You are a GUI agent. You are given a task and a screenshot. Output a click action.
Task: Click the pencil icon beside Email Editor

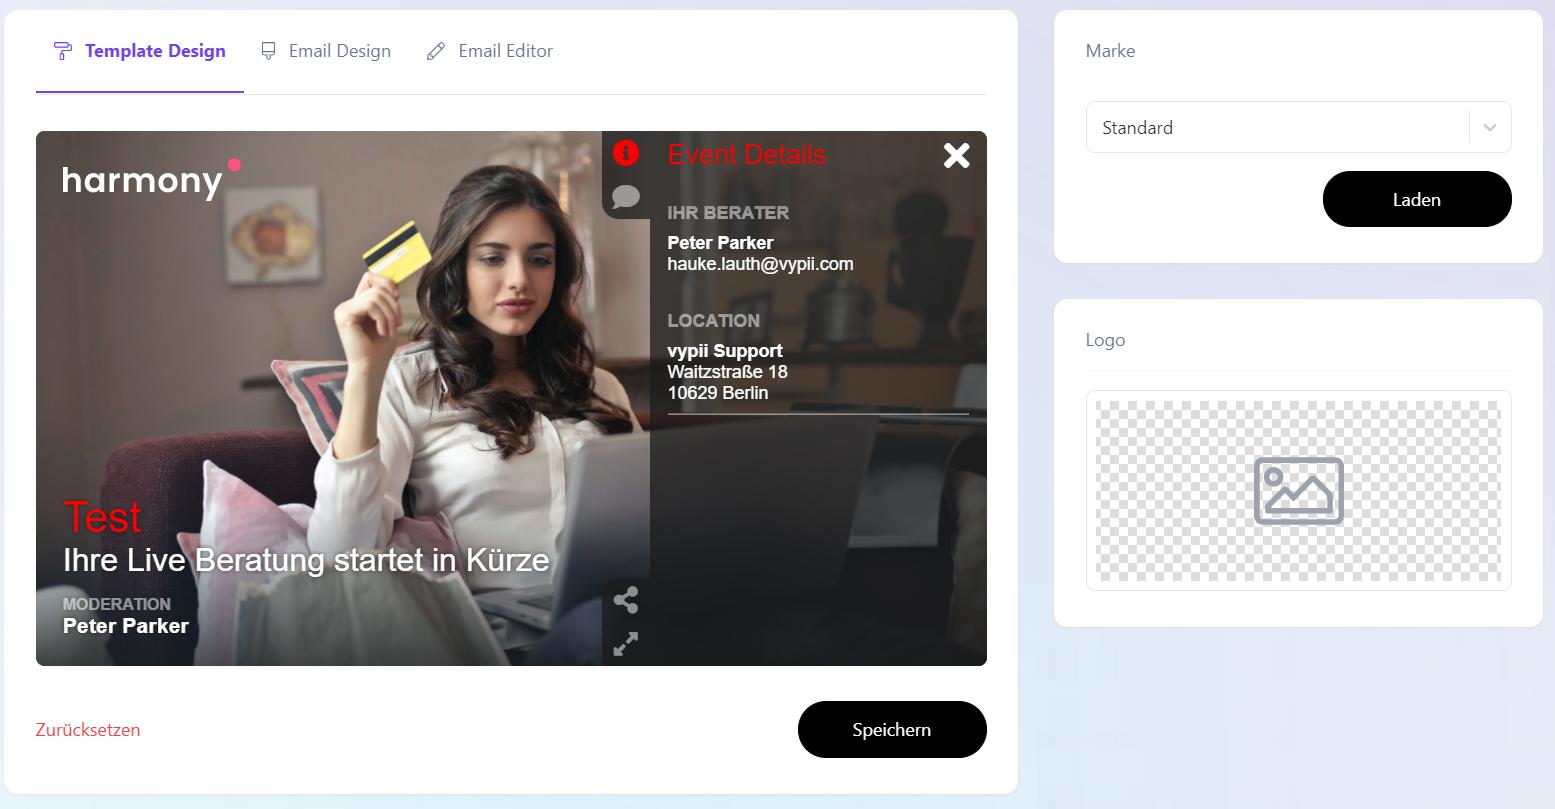(x=436, y=51)
